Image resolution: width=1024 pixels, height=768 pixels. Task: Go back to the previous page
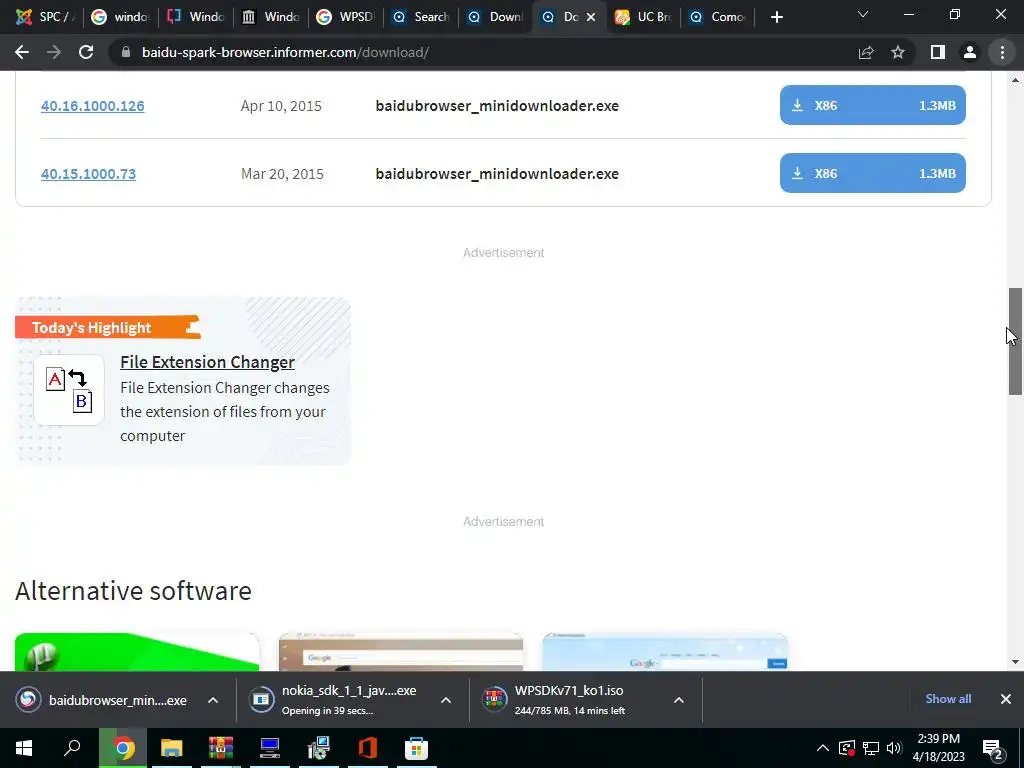(x=22, y=52)
